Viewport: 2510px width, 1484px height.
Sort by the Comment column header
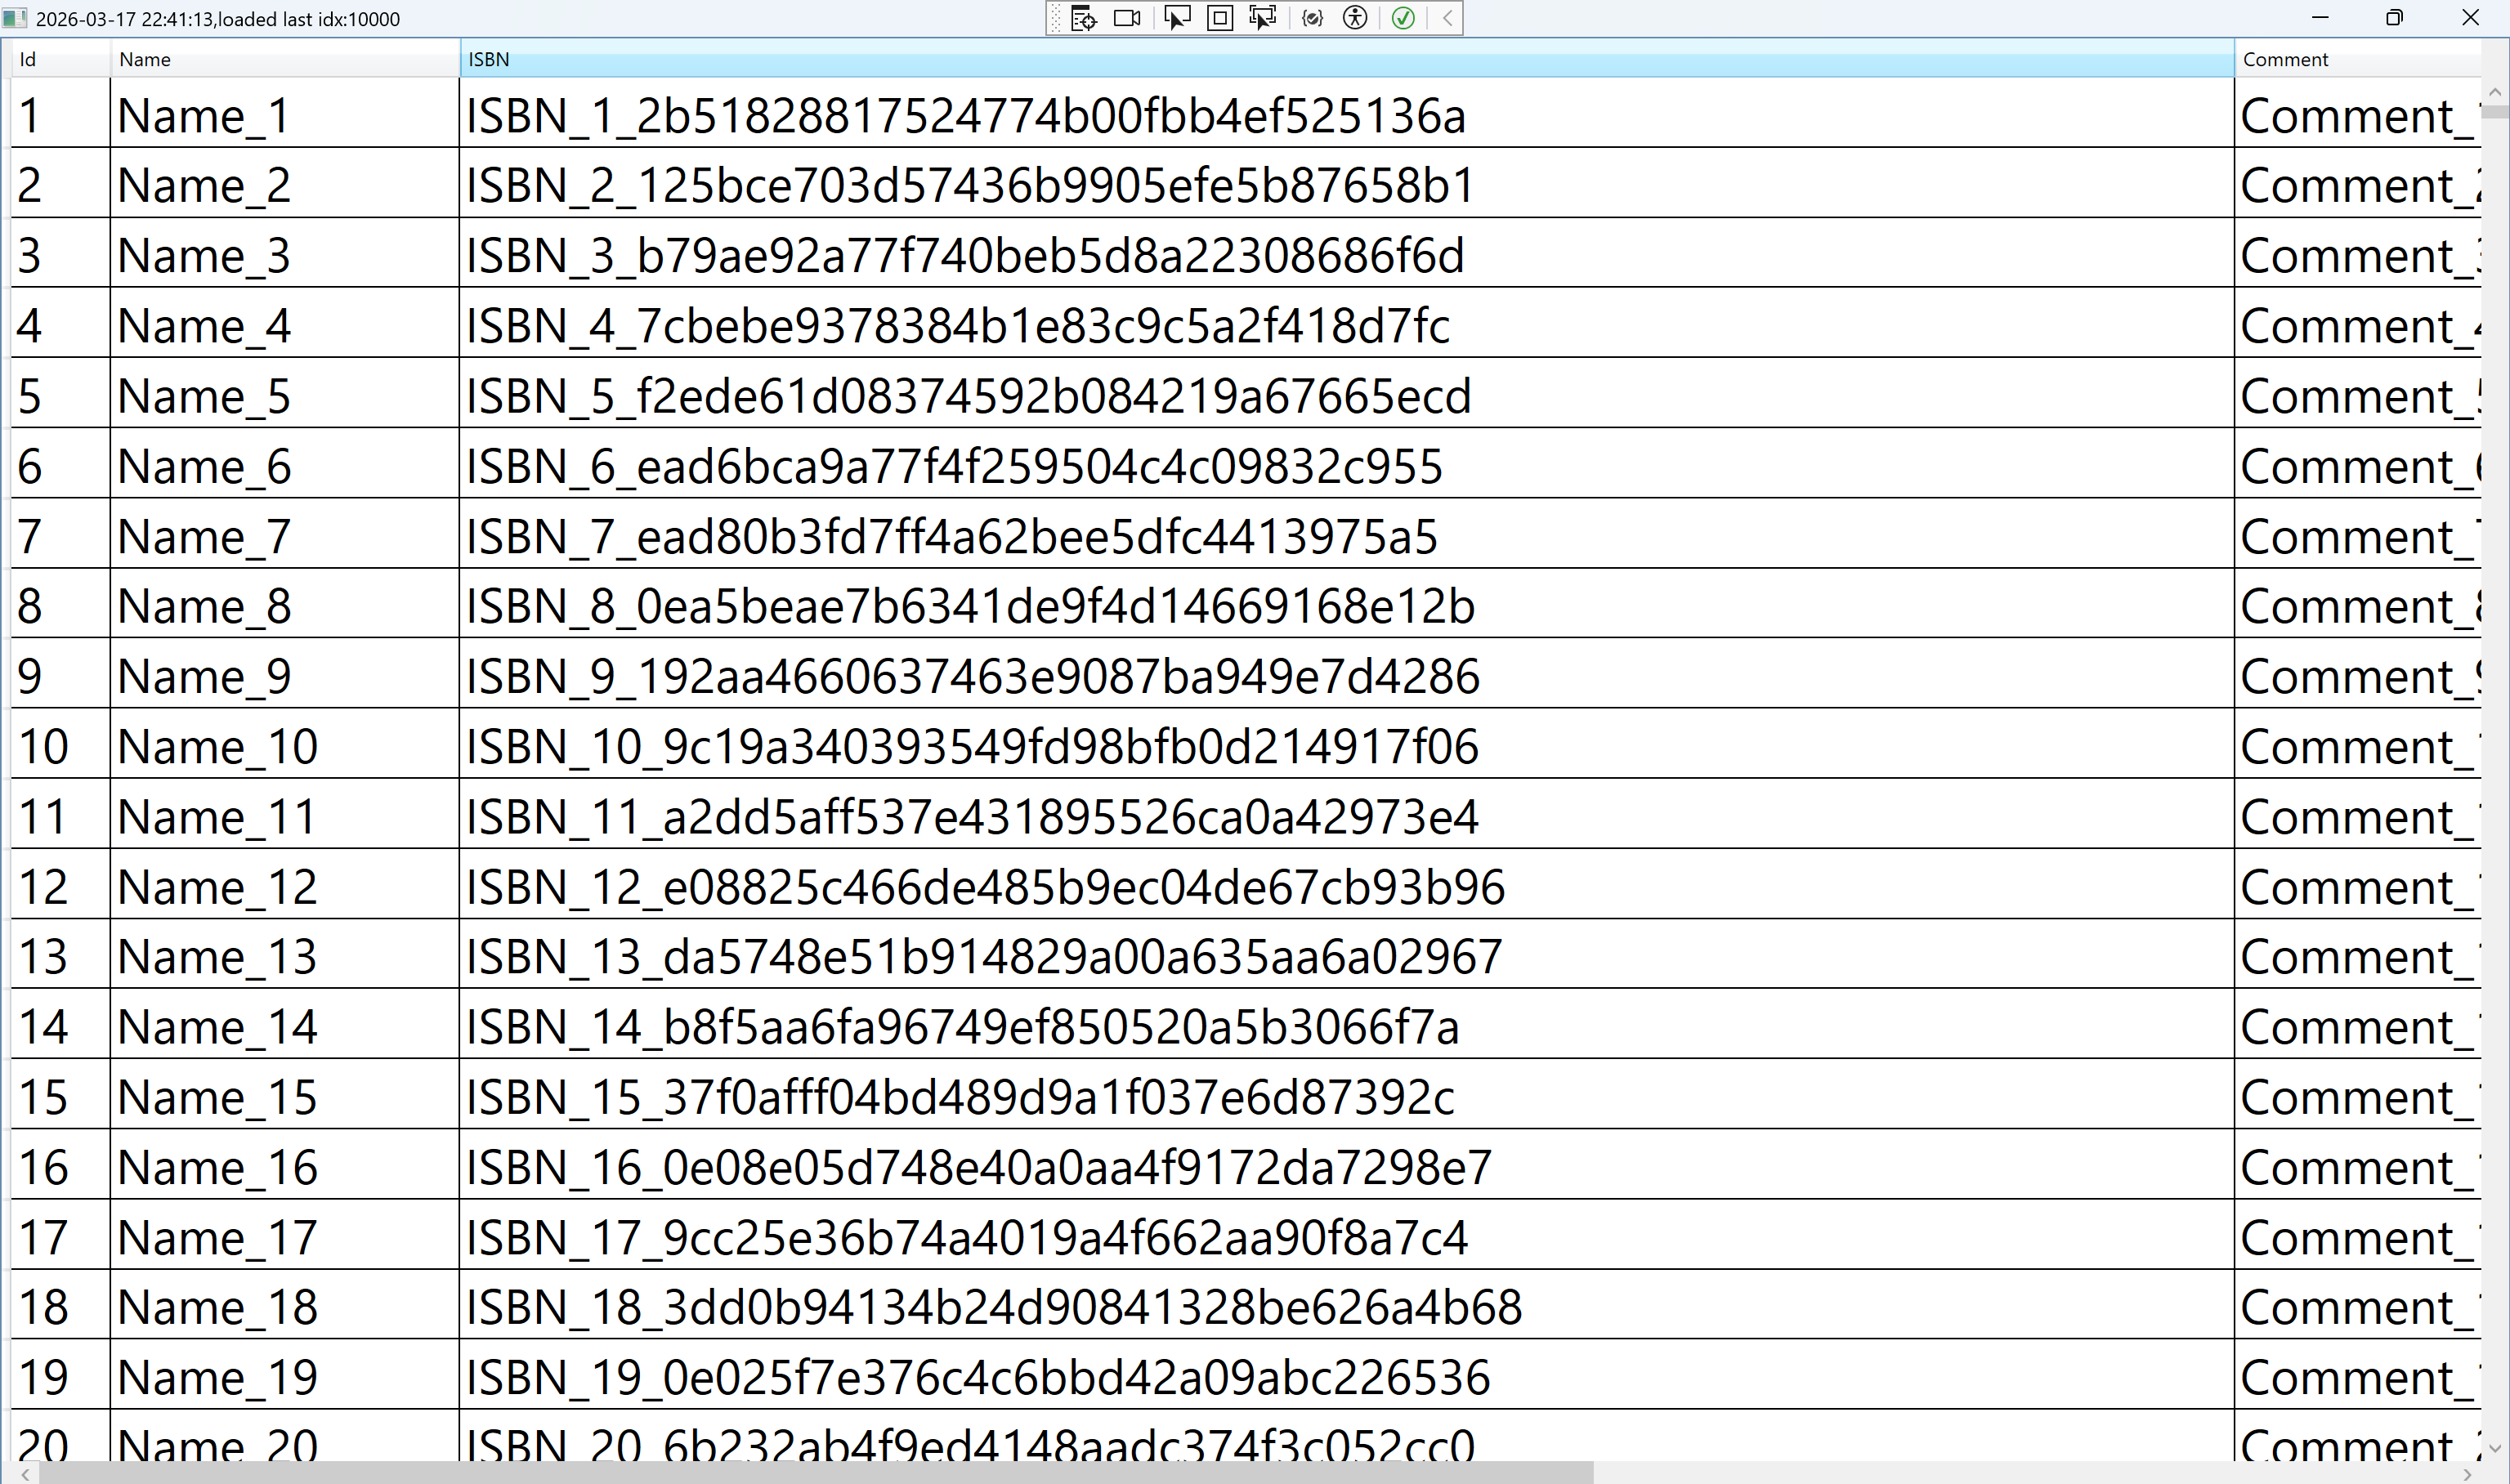(x=2358, y=59)
